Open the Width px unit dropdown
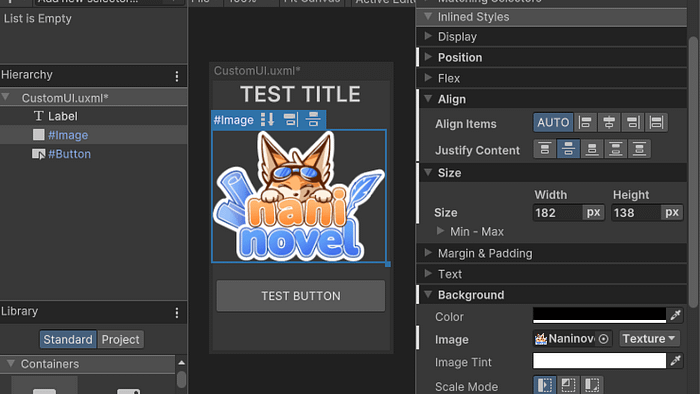The height and width of the screenshot is (394, 700). [x=593, y=212]
